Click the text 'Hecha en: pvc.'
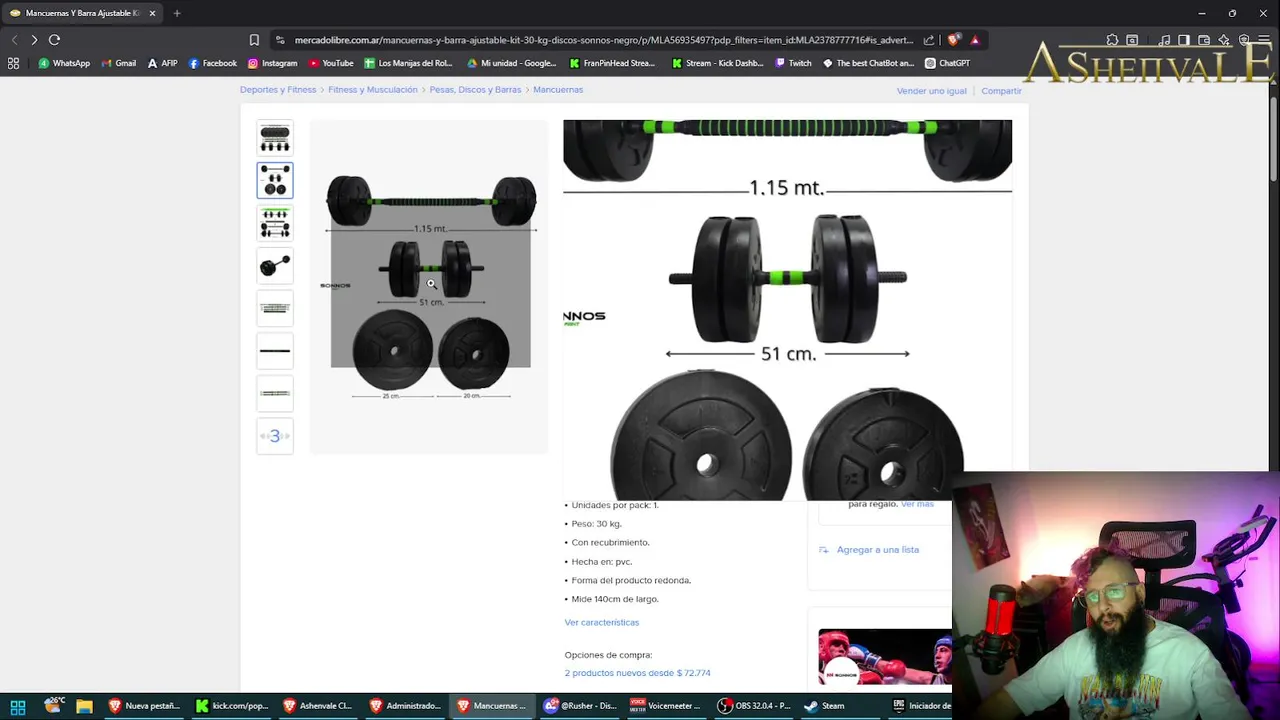 (x=602, y=562)
